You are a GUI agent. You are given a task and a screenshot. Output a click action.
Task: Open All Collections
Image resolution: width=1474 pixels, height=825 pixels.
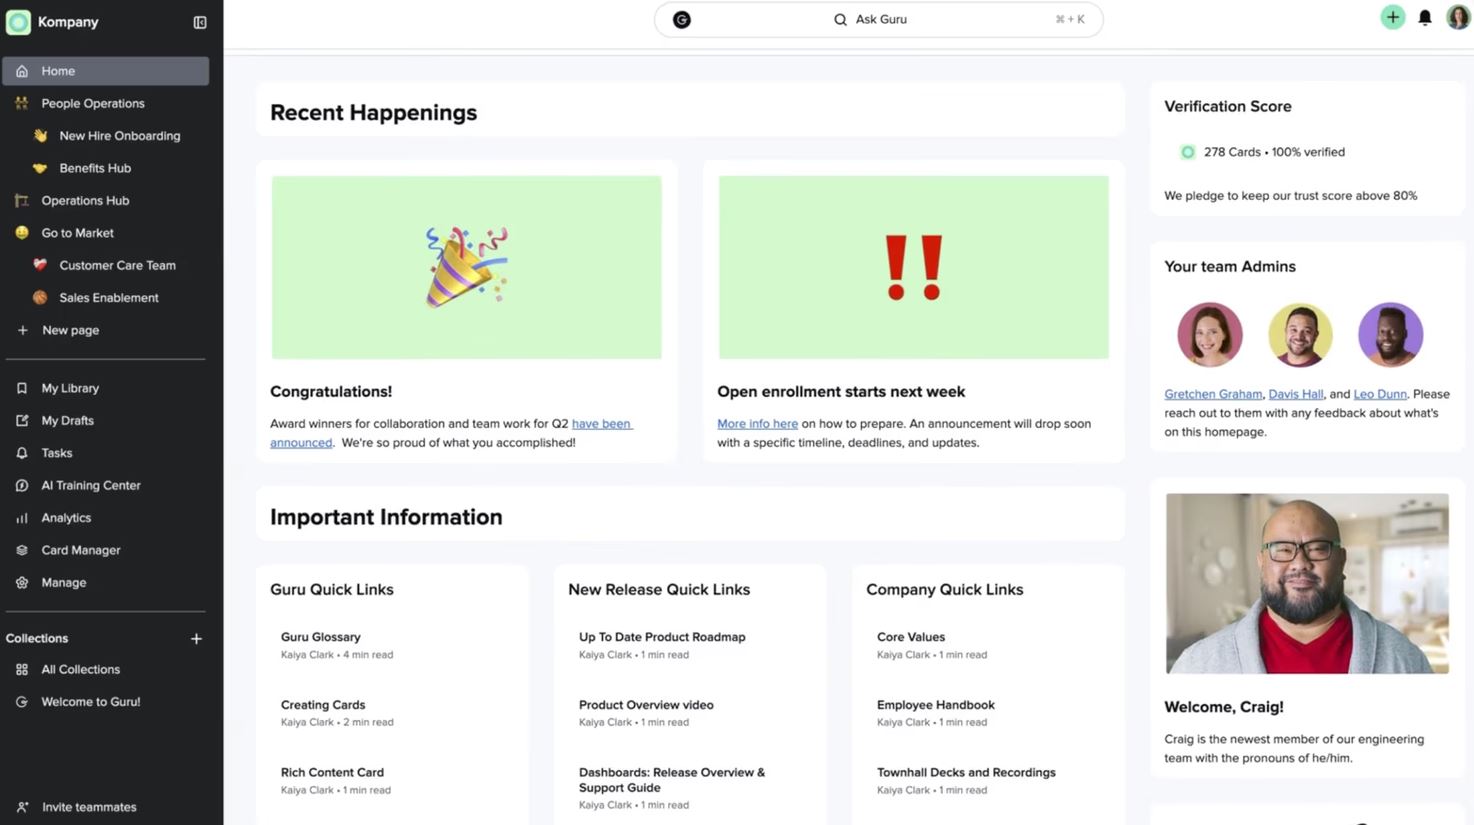[x=80, y=670]
